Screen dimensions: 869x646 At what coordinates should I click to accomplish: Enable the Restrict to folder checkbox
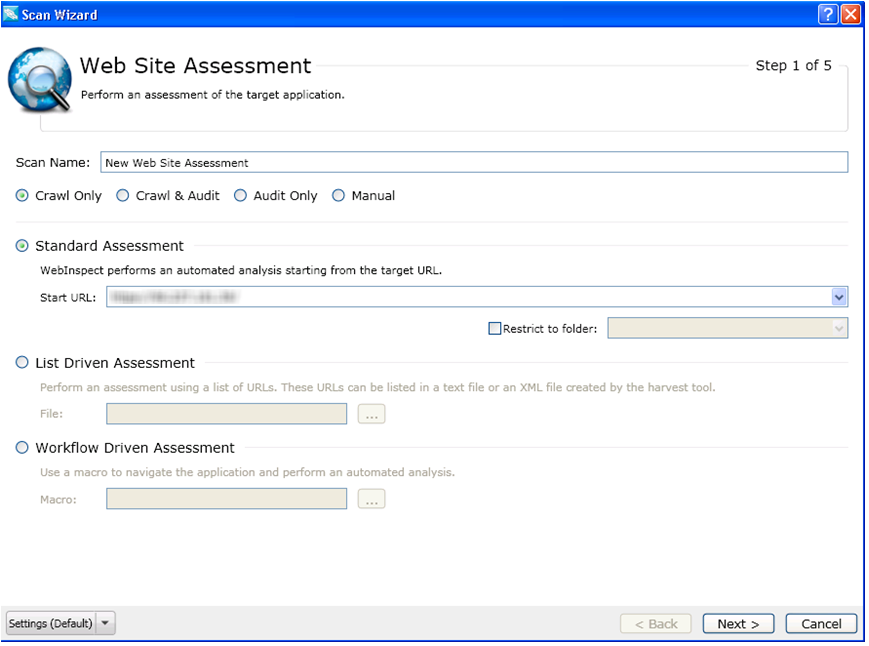click(495, 329)
